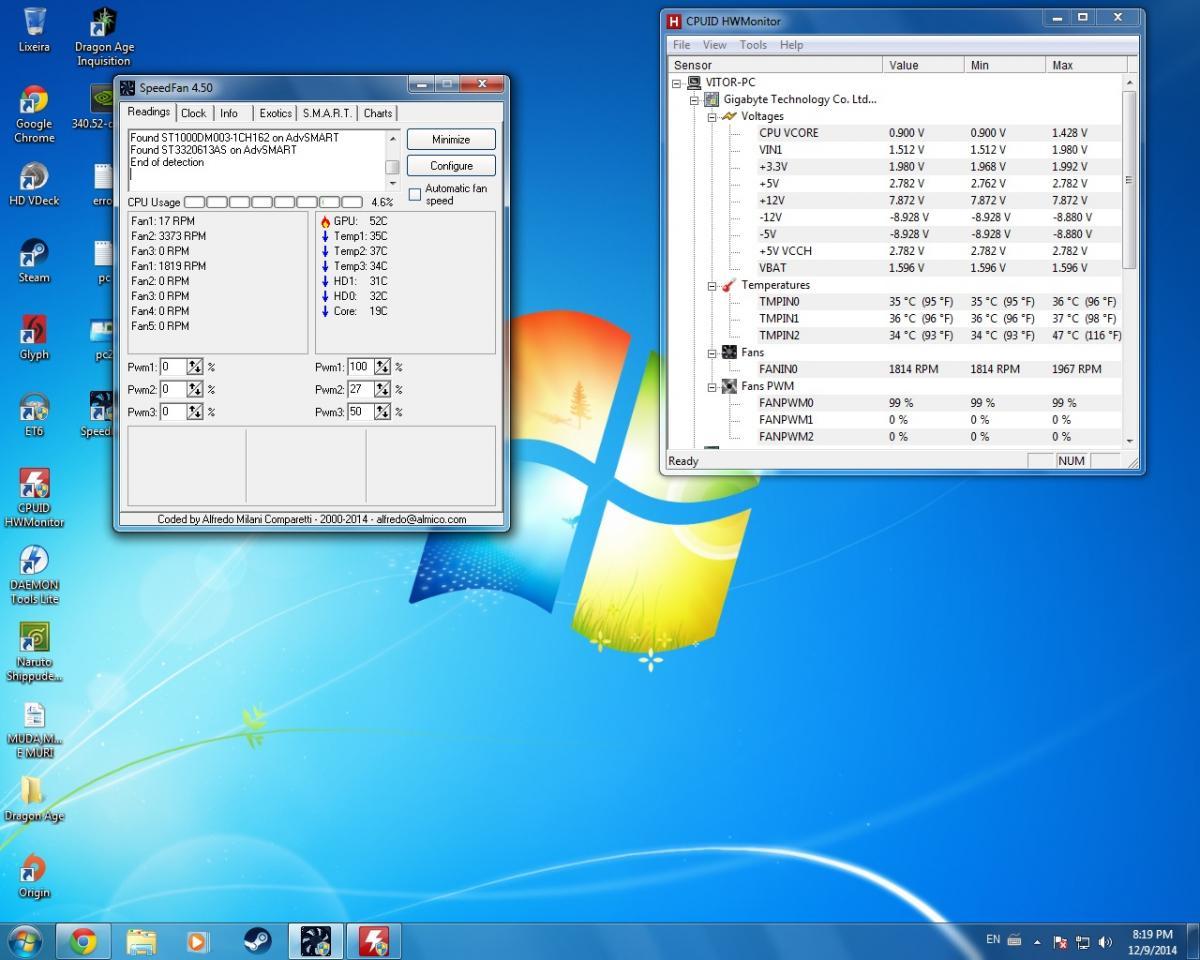Open the Naruto Shippuden desktop shortcut
Image resolution: width=1200 pixels, height=960 pixels.
click(x=34, y=652)
